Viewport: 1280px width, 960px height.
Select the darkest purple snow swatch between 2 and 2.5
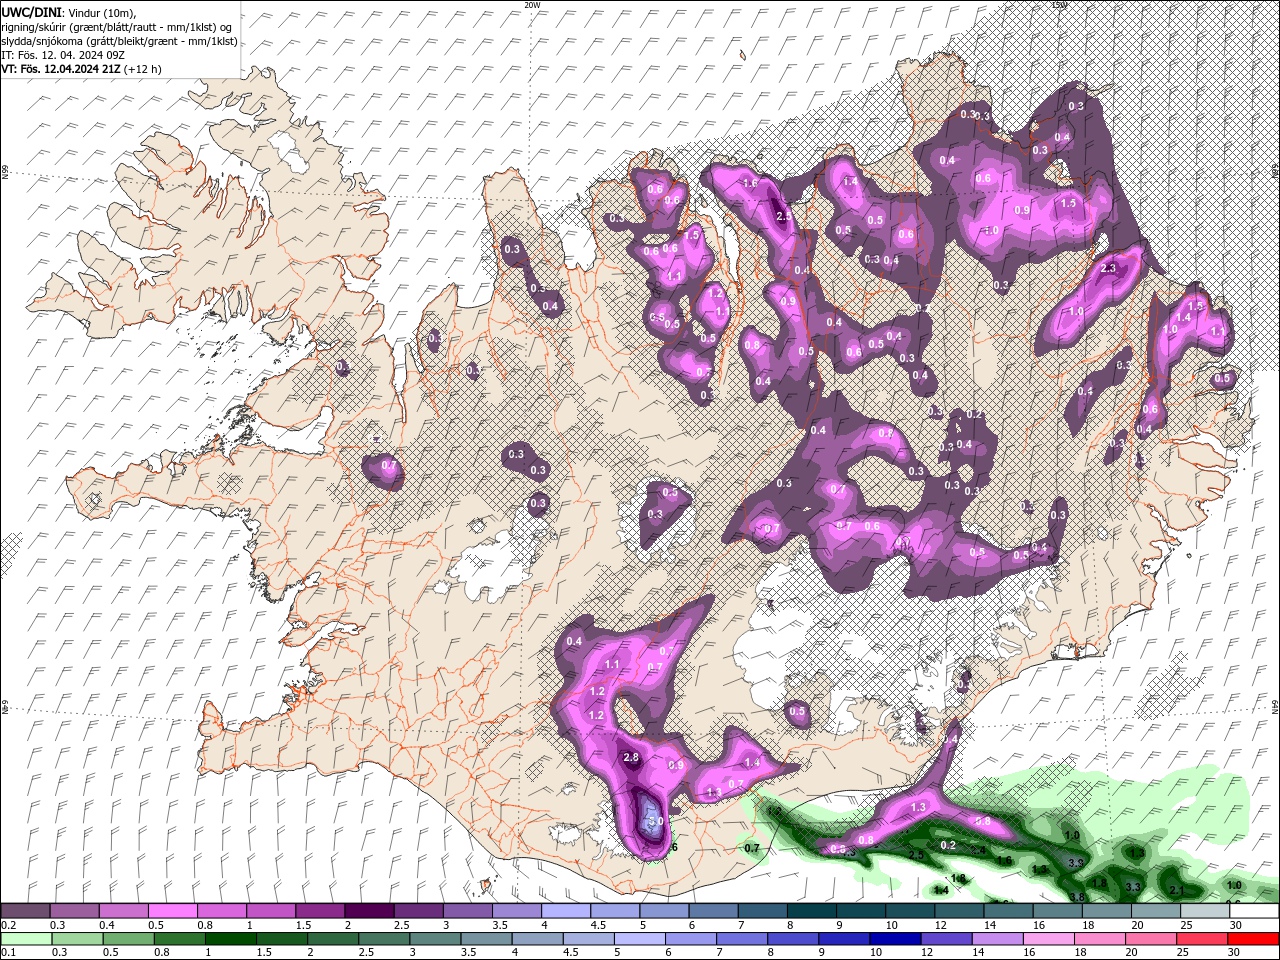coord(368,911)
